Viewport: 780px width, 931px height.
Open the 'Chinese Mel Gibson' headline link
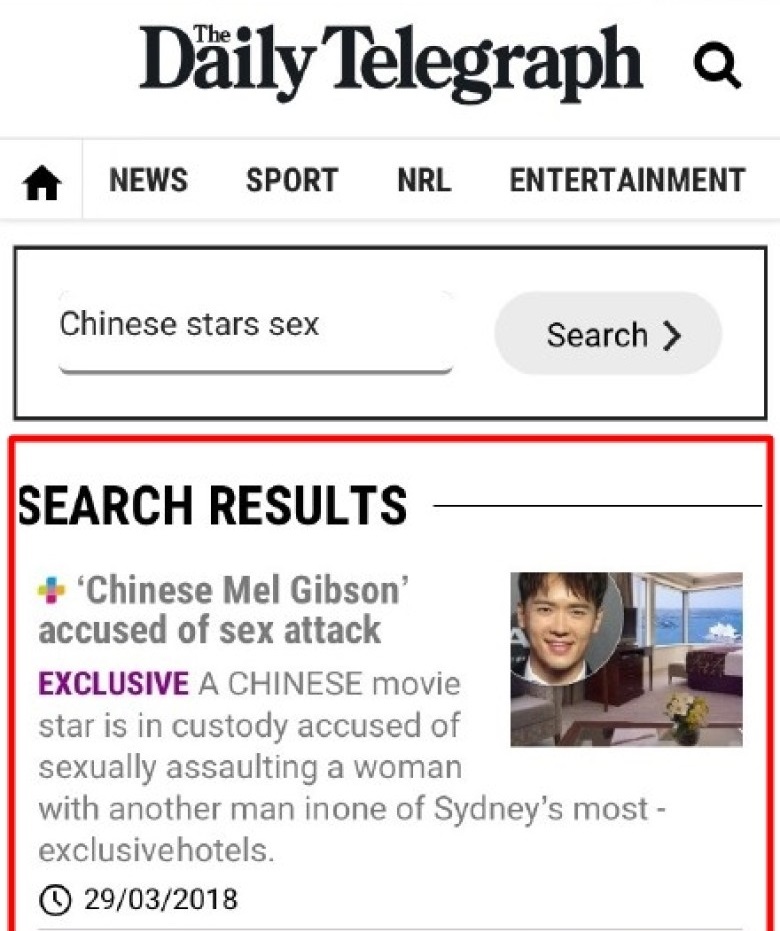coord(224,610)
